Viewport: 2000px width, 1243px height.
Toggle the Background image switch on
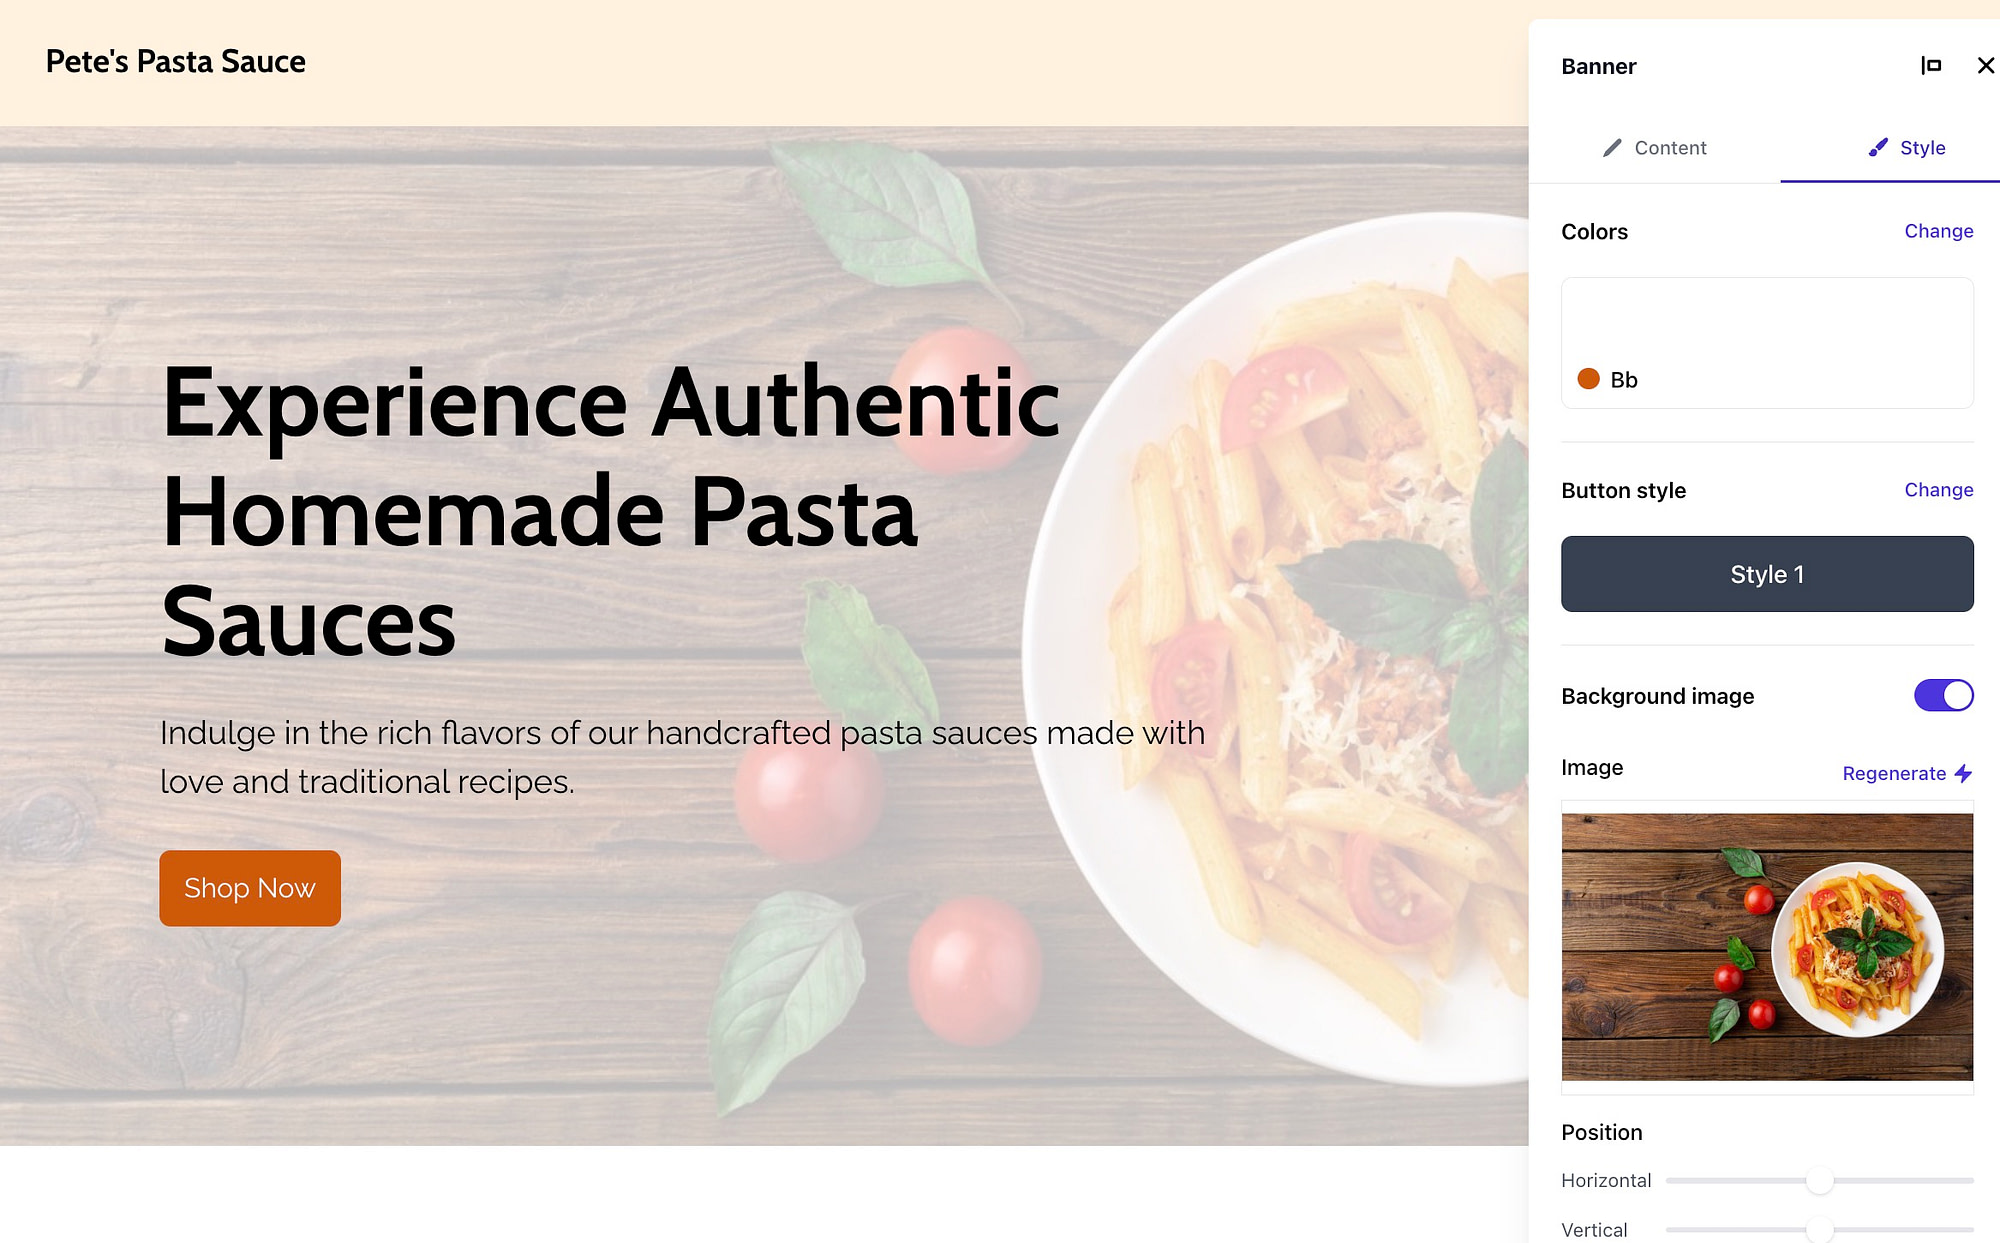point(1944,696)
